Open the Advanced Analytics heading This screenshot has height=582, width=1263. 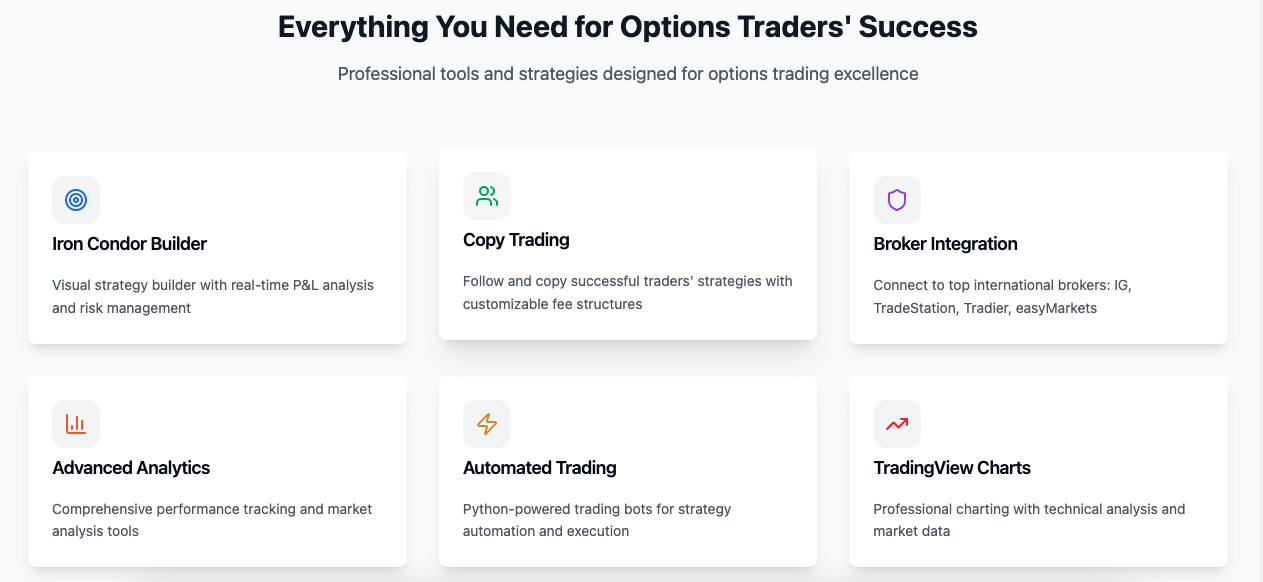point(131,468)
